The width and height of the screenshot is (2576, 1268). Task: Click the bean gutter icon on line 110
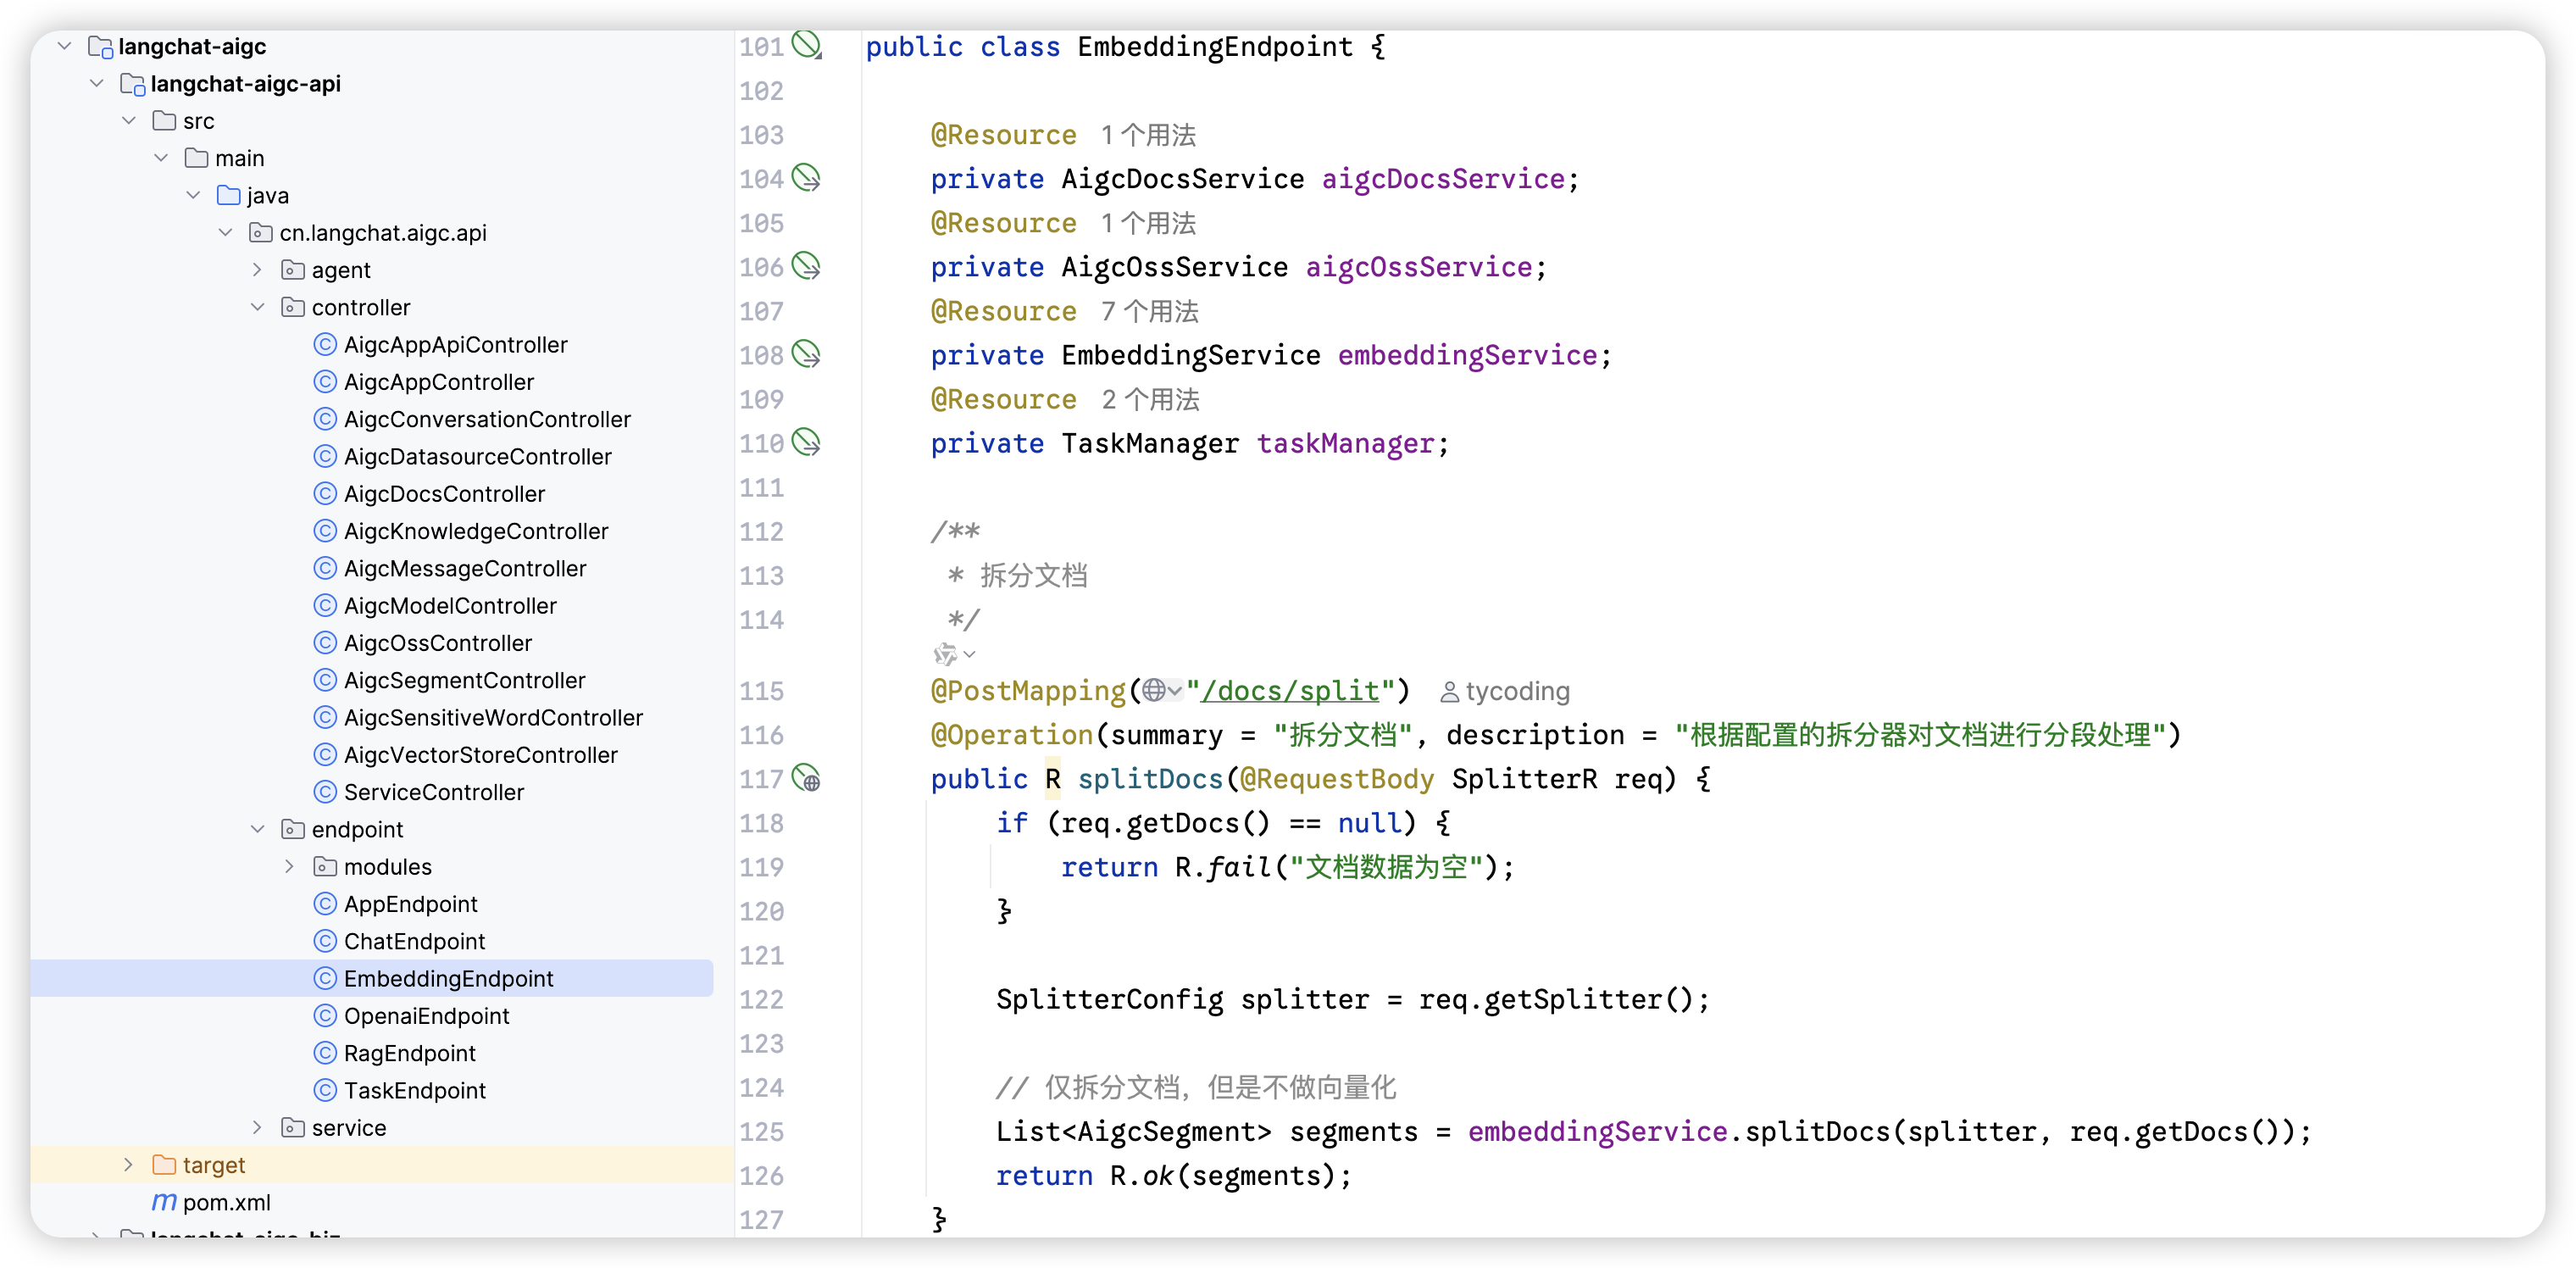pos(806,442)
